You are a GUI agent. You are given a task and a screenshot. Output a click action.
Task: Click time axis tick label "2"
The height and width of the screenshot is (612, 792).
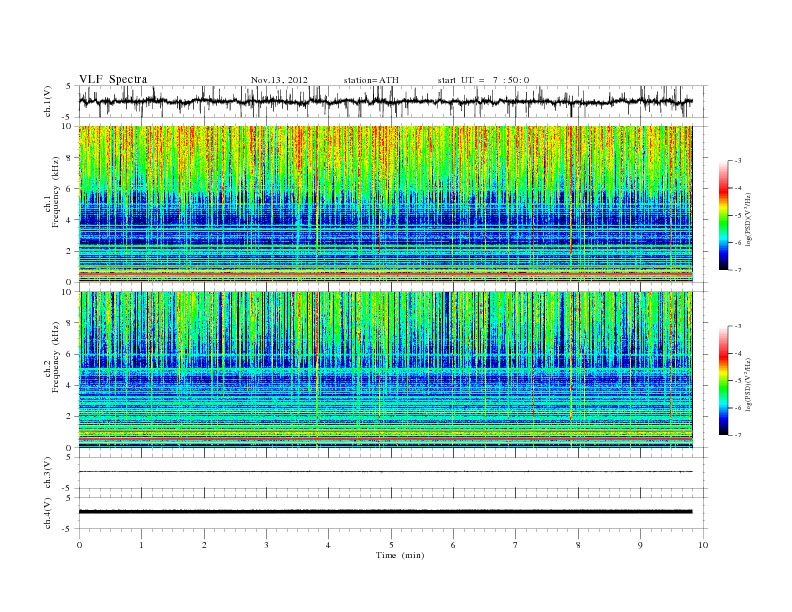tap(204, 545)
